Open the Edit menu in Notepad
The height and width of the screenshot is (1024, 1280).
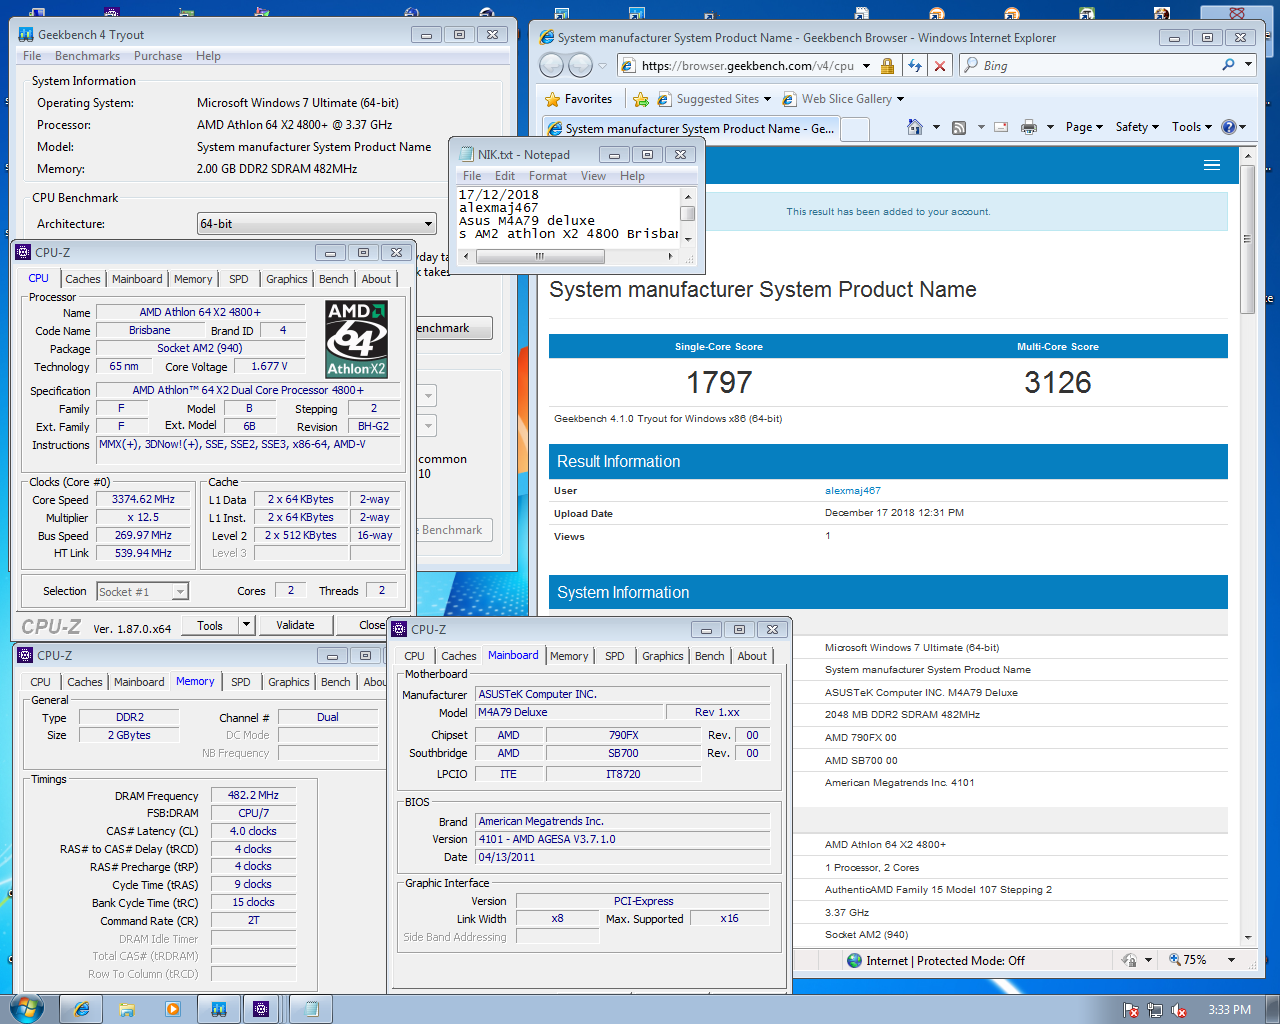[505, 176]
